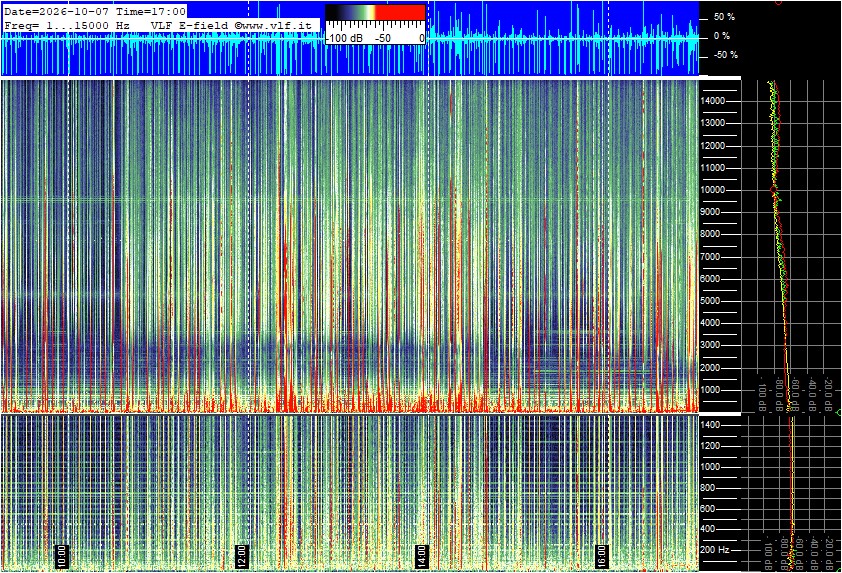Viewport: 842px width, 573px height.
Task: Click the 50 % amplitude scale label
Action: [724, 17]
